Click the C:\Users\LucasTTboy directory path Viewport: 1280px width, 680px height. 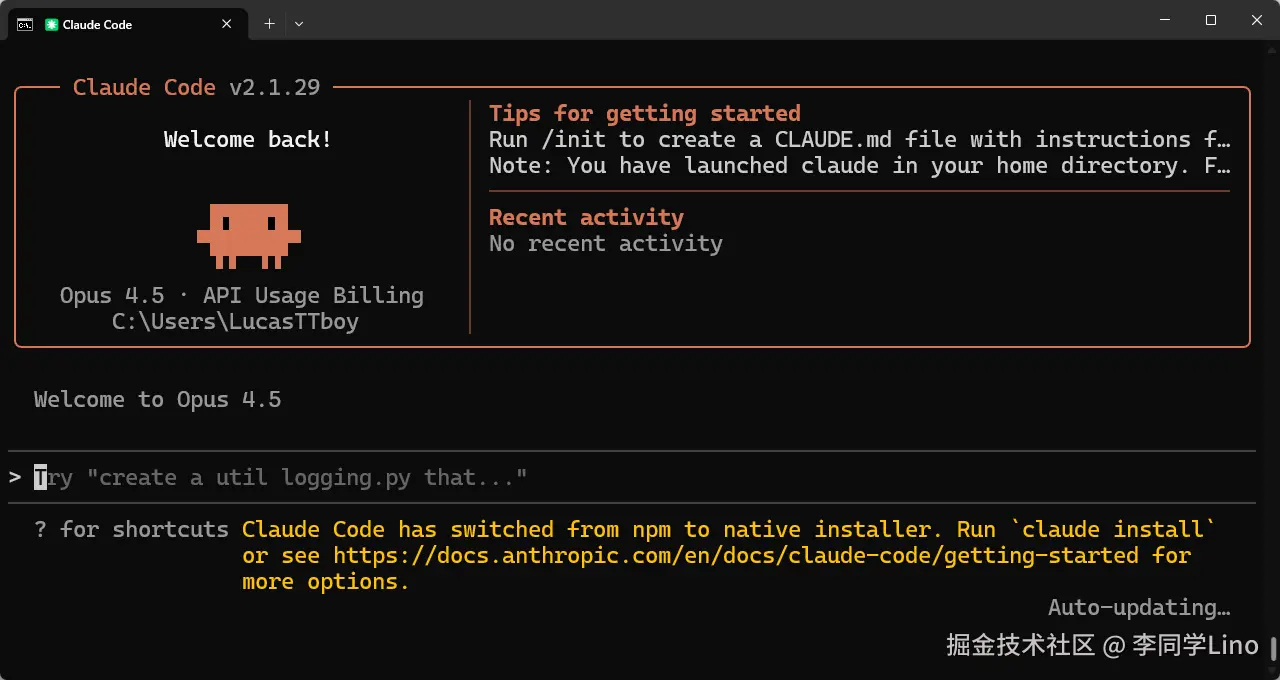[x=235, y=321]
